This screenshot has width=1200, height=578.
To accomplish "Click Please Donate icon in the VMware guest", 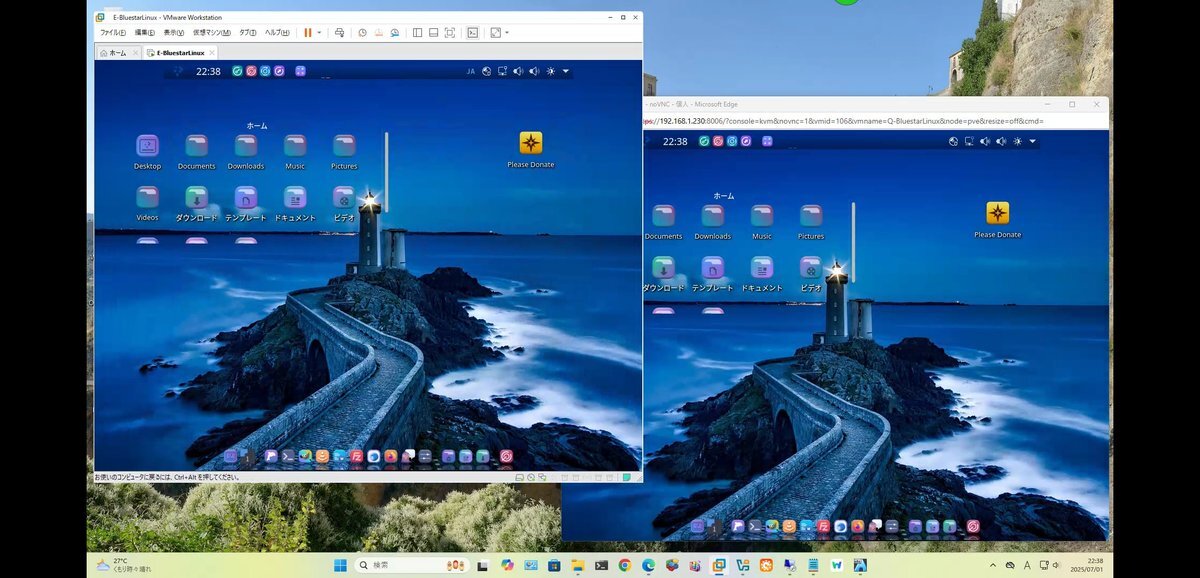I will [531, 149].
